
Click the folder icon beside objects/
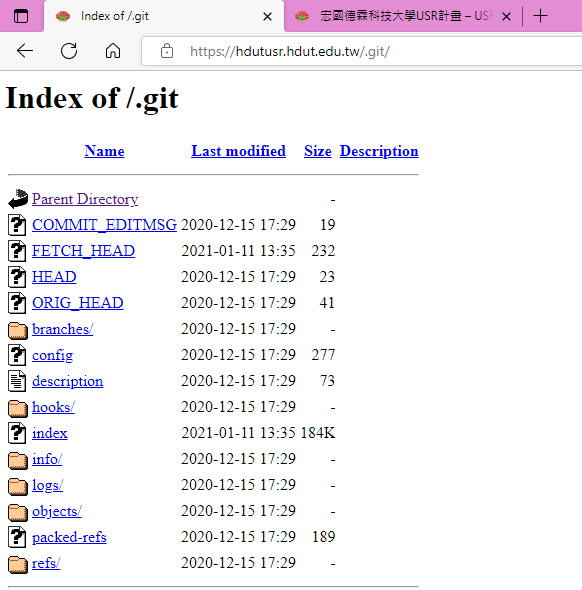[18, 512]
